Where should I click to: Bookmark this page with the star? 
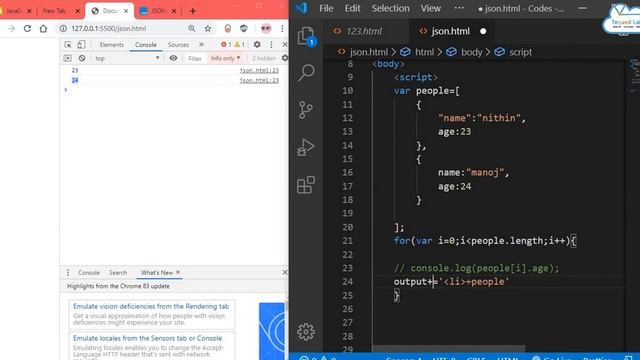[x=208, y=29]
